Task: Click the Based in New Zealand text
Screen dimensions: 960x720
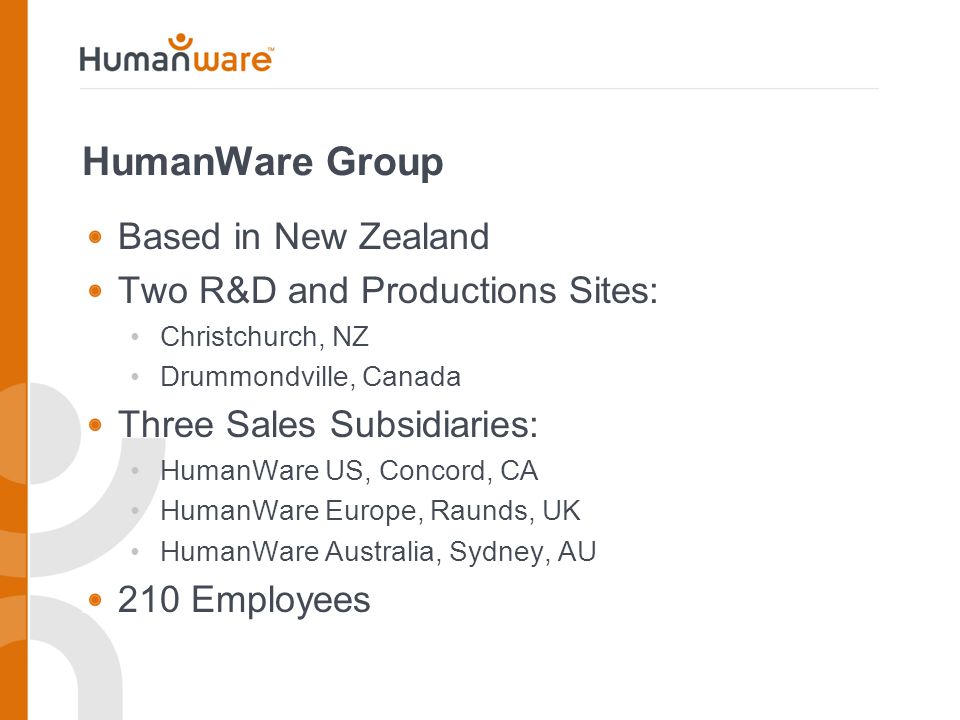Action: tap(304, 236)
